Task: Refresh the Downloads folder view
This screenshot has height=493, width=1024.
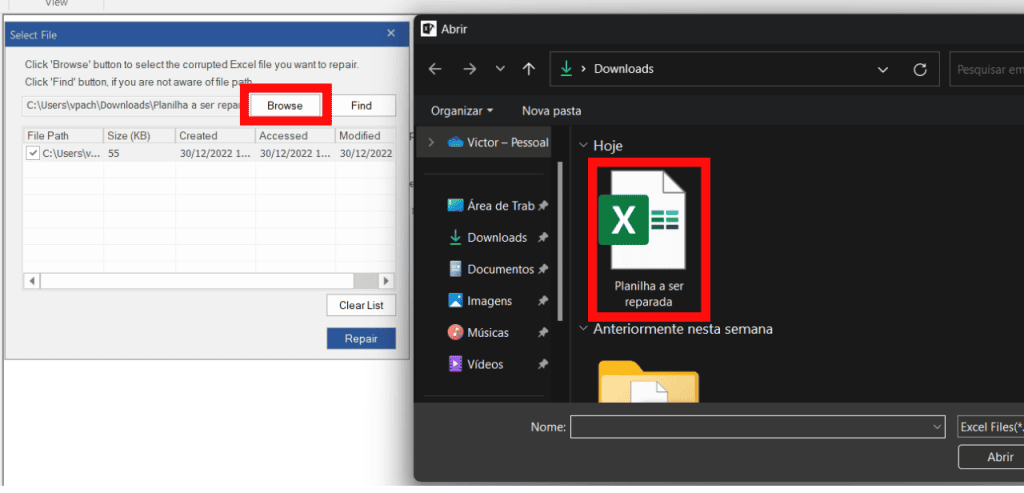Action: point(920,69)
